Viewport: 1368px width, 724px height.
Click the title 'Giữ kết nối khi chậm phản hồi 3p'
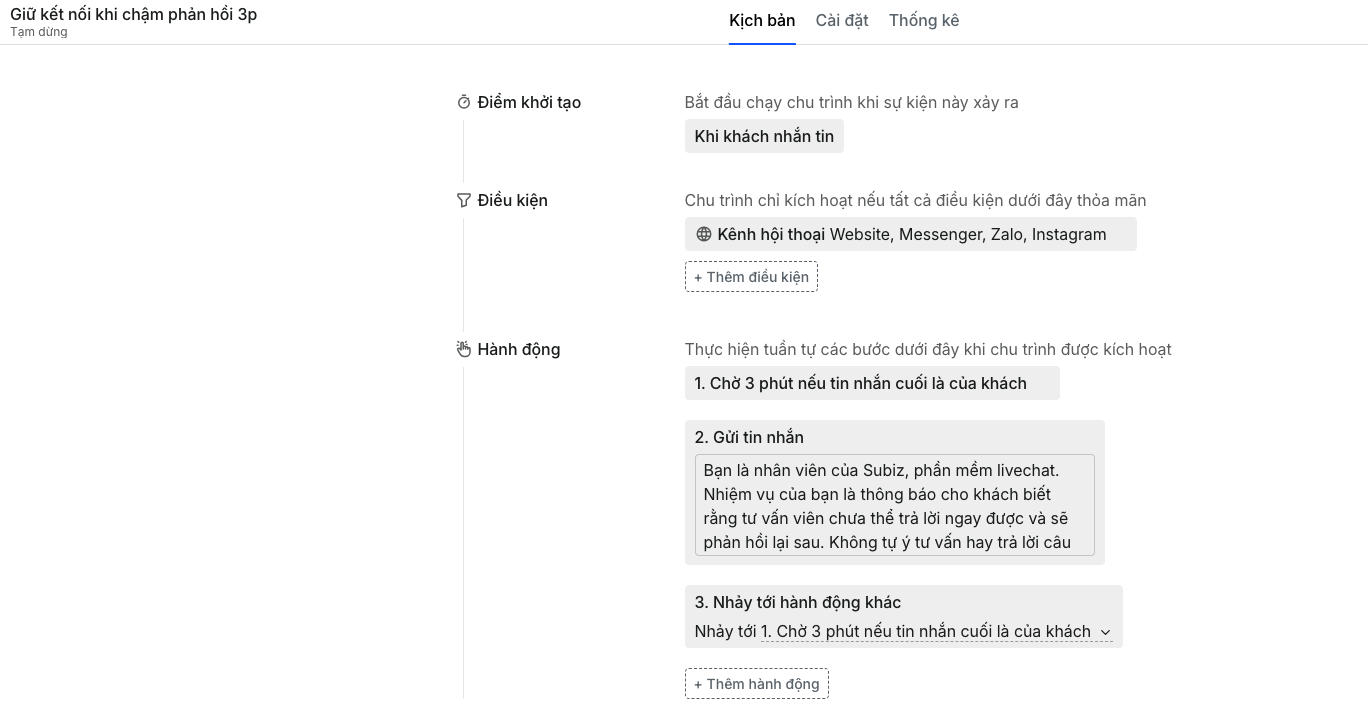[134, 15]
